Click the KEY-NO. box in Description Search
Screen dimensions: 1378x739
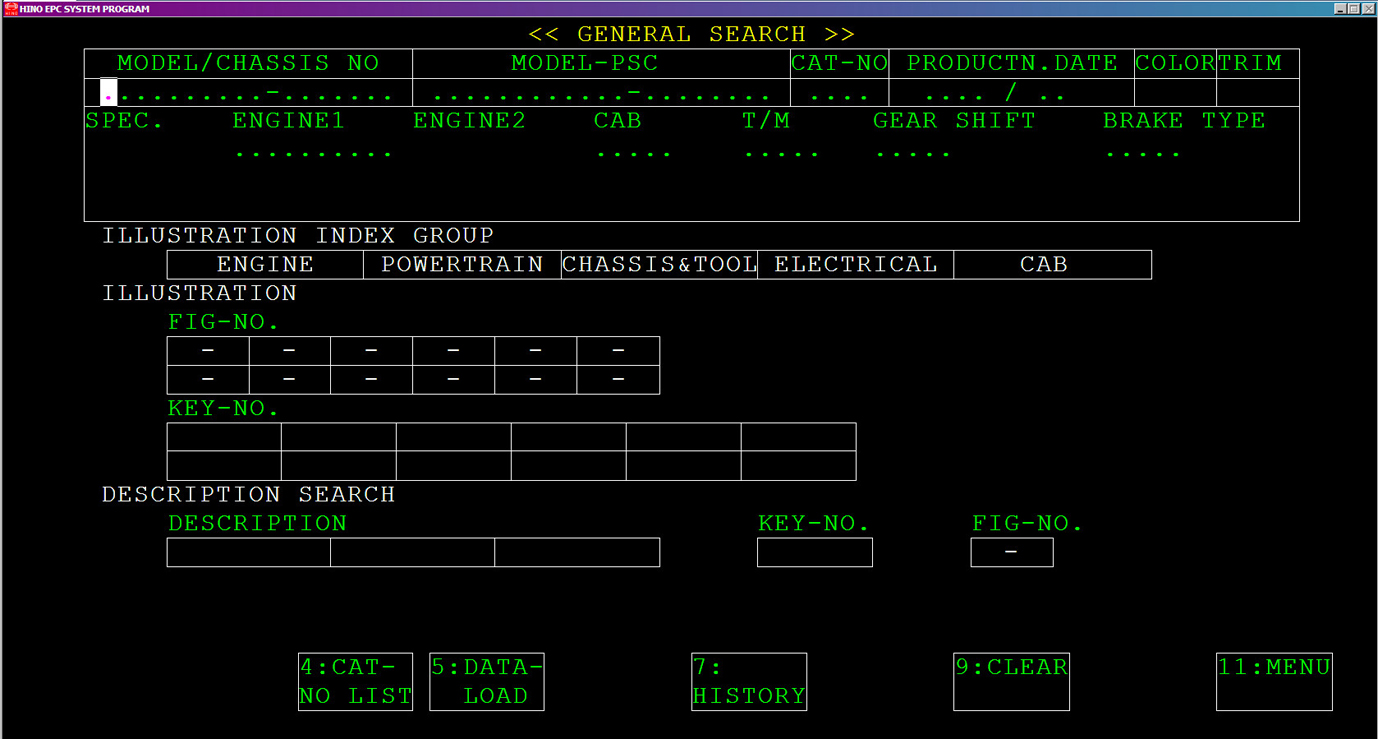[x=814, y=552]
